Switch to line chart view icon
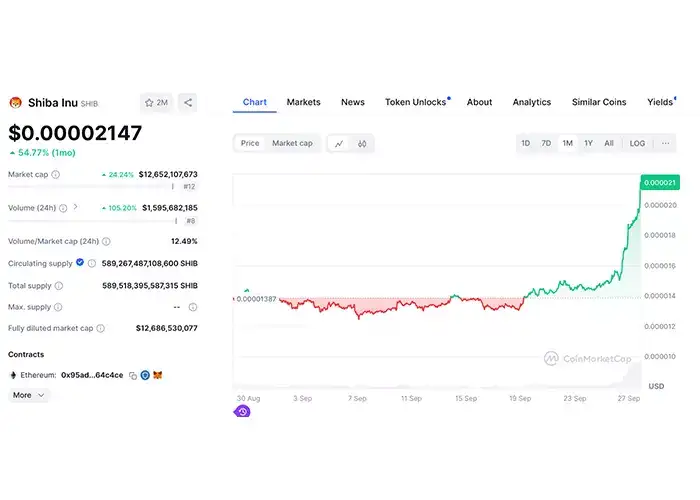700x500 pixels. click(339, 144)
